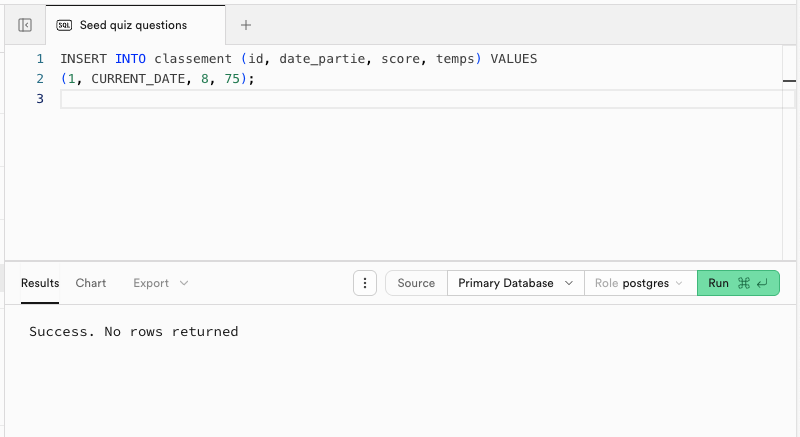Select the Results tab
This screenshot has height=437, width=800.
pos(40,283)
